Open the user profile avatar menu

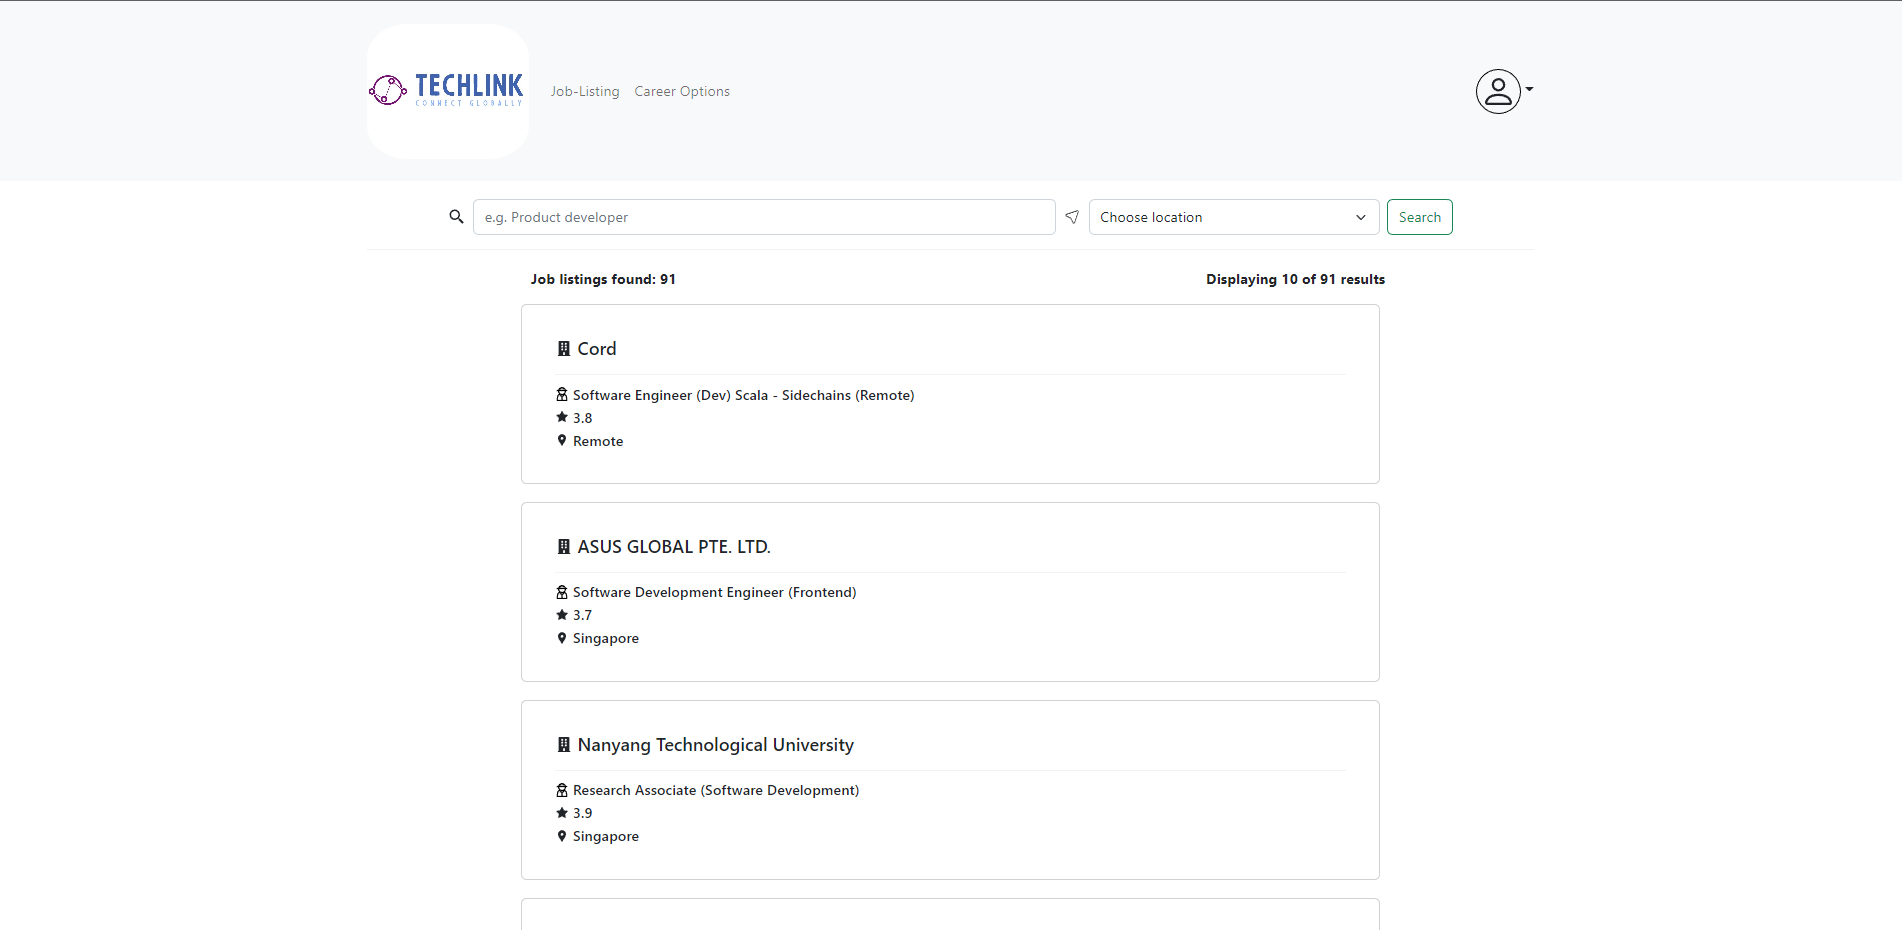coord(1498,91)
